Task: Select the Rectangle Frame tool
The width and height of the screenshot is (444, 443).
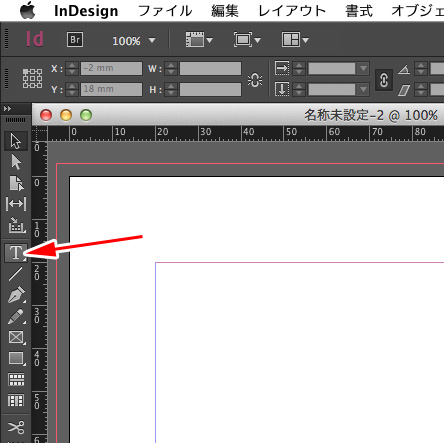Action: pos(16,337)
